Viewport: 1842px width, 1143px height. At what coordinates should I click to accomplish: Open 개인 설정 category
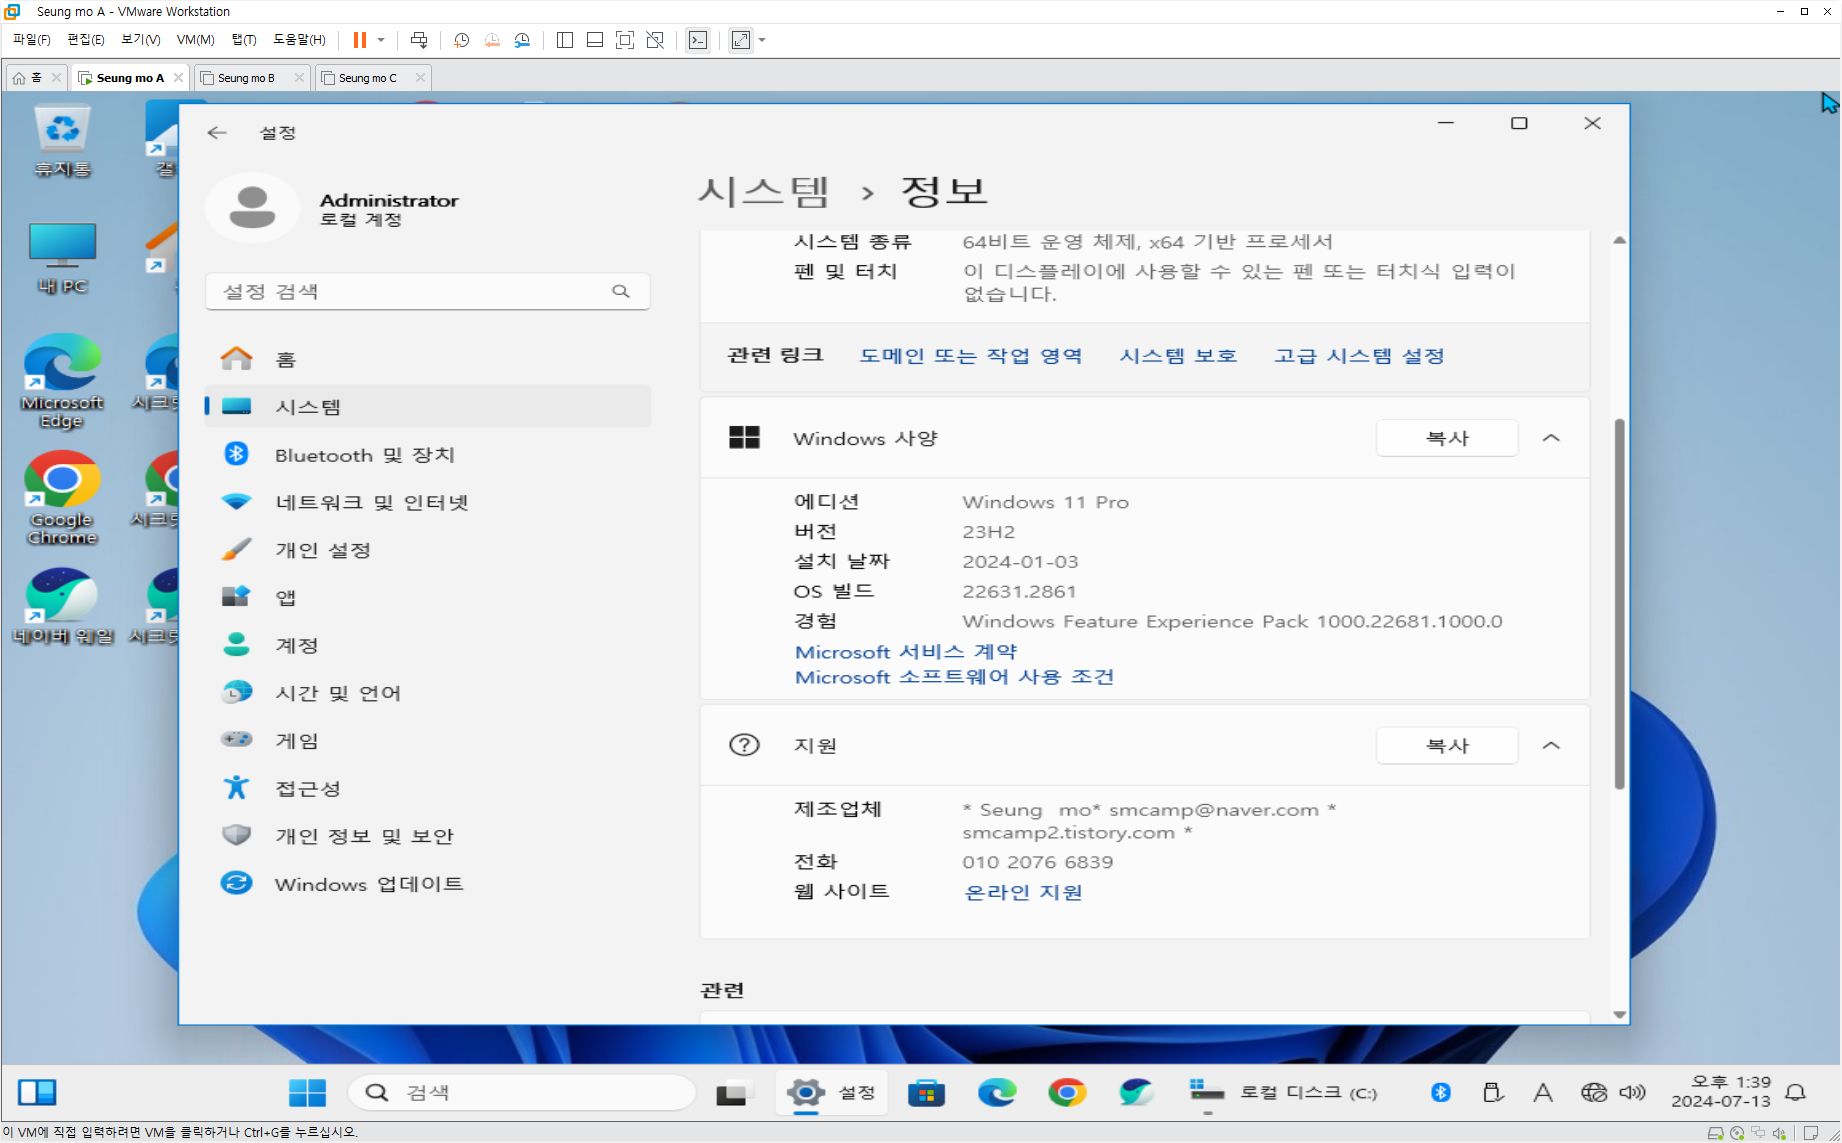[x=428, y=550]
